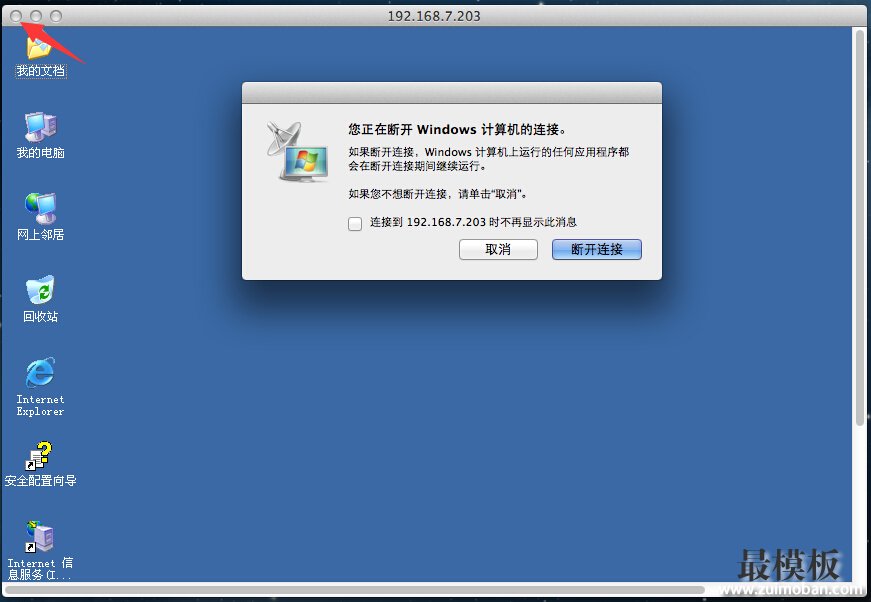Click the 断开连接 button
This screenshot has width=871, height=602.
point(597,249)
